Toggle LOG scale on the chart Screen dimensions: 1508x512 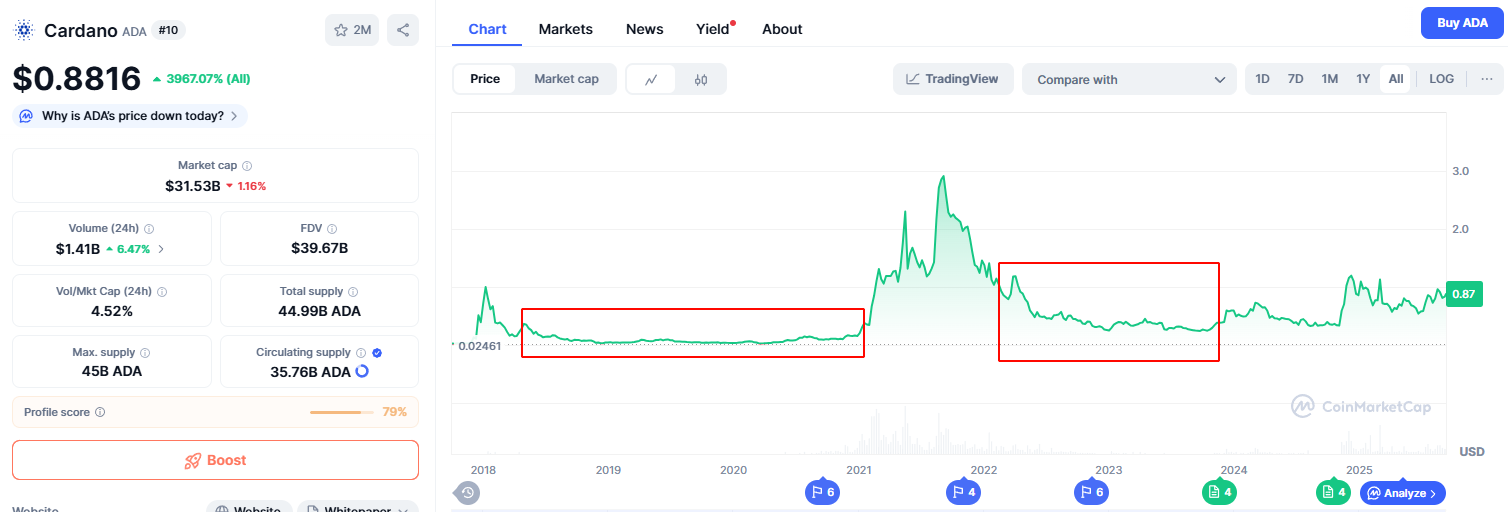coord(1441,79)
